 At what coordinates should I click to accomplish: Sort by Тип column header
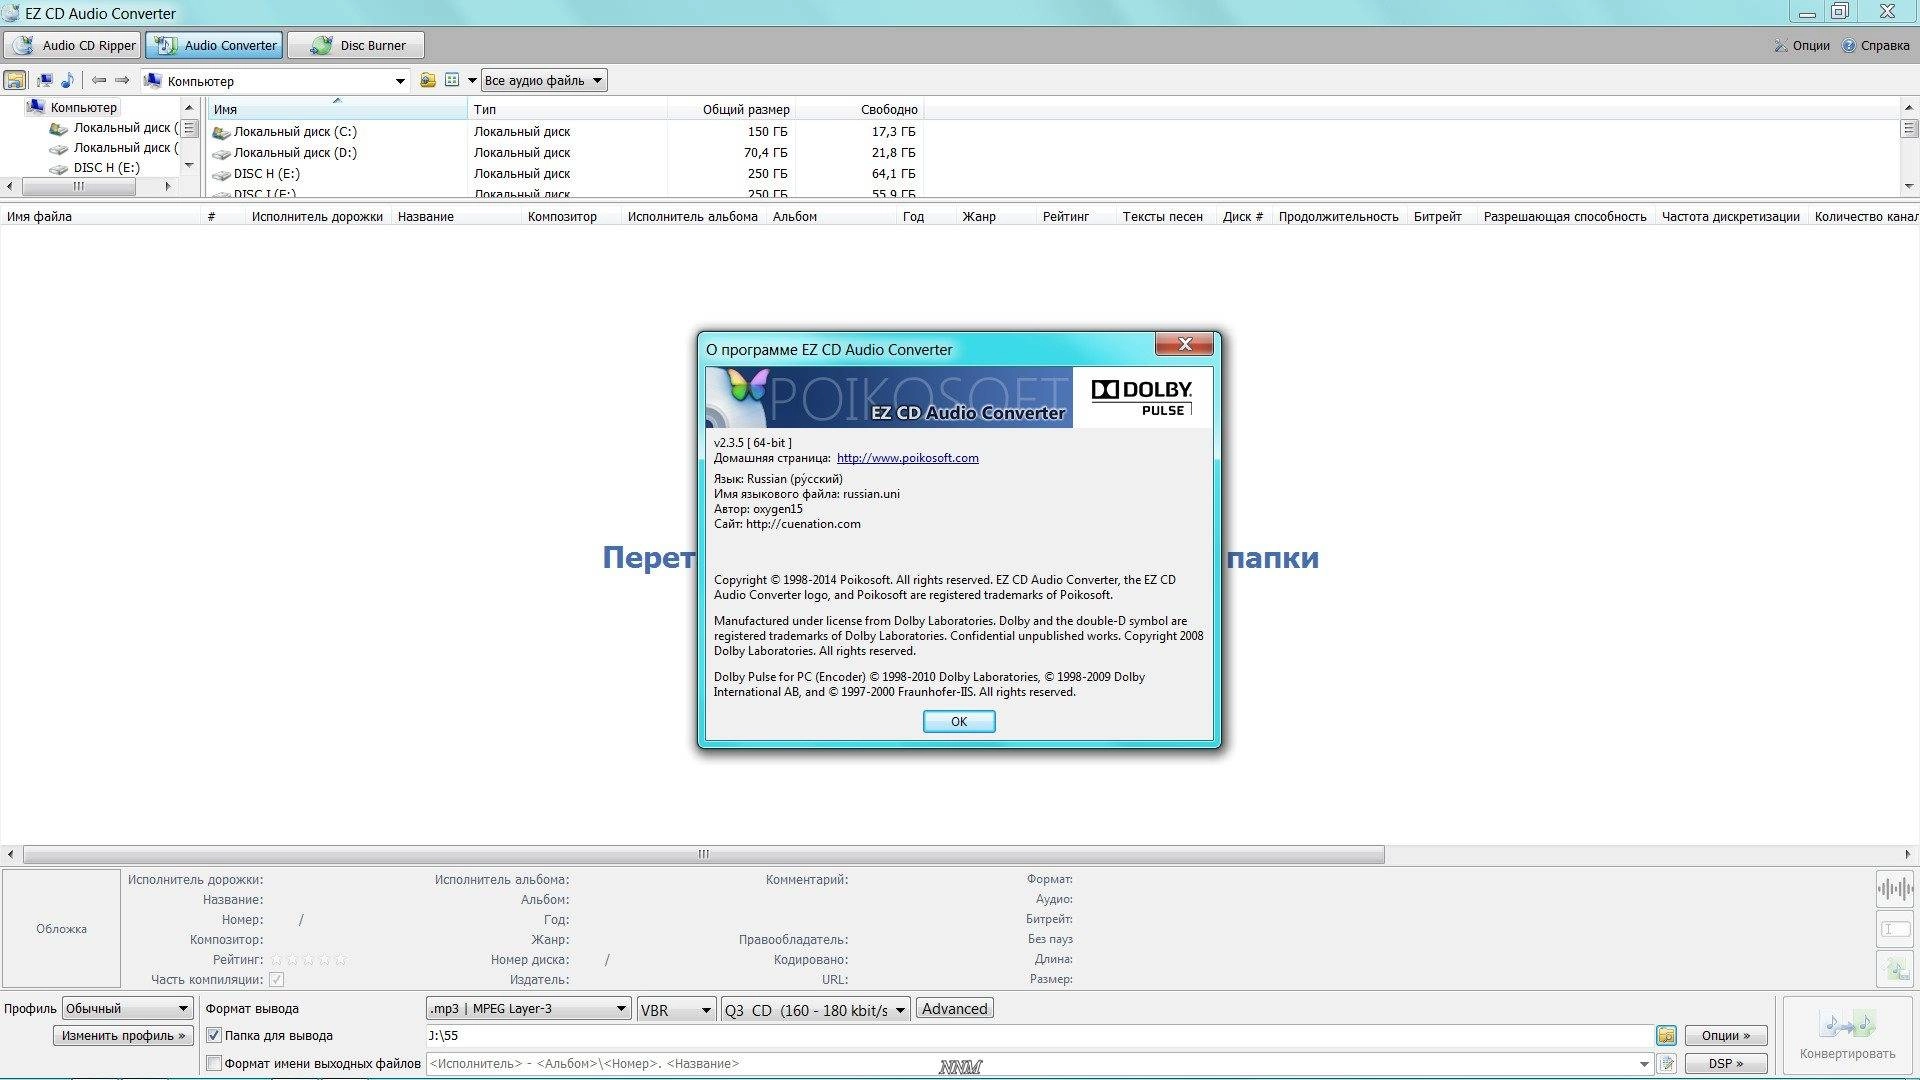tap(567, 109)
